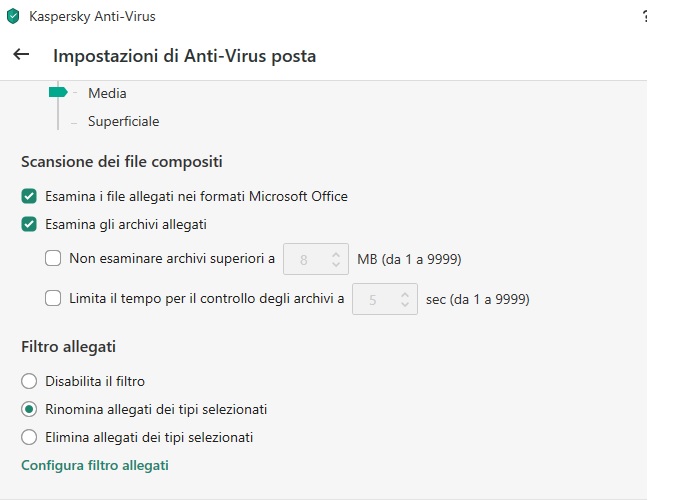This screenshot has width=674, height=500.
Task: Decrease seconds limit stepper down arrow
Action: click(x=405, y=304)
